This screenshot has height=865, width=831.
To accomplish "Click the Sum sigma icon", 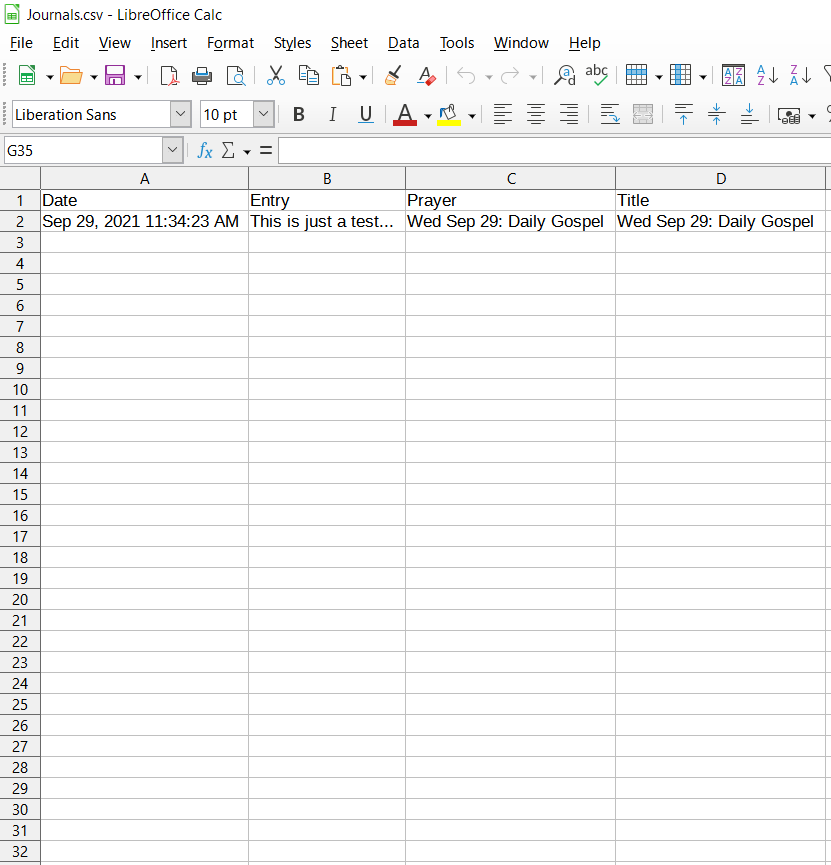I will coord(228,150).
